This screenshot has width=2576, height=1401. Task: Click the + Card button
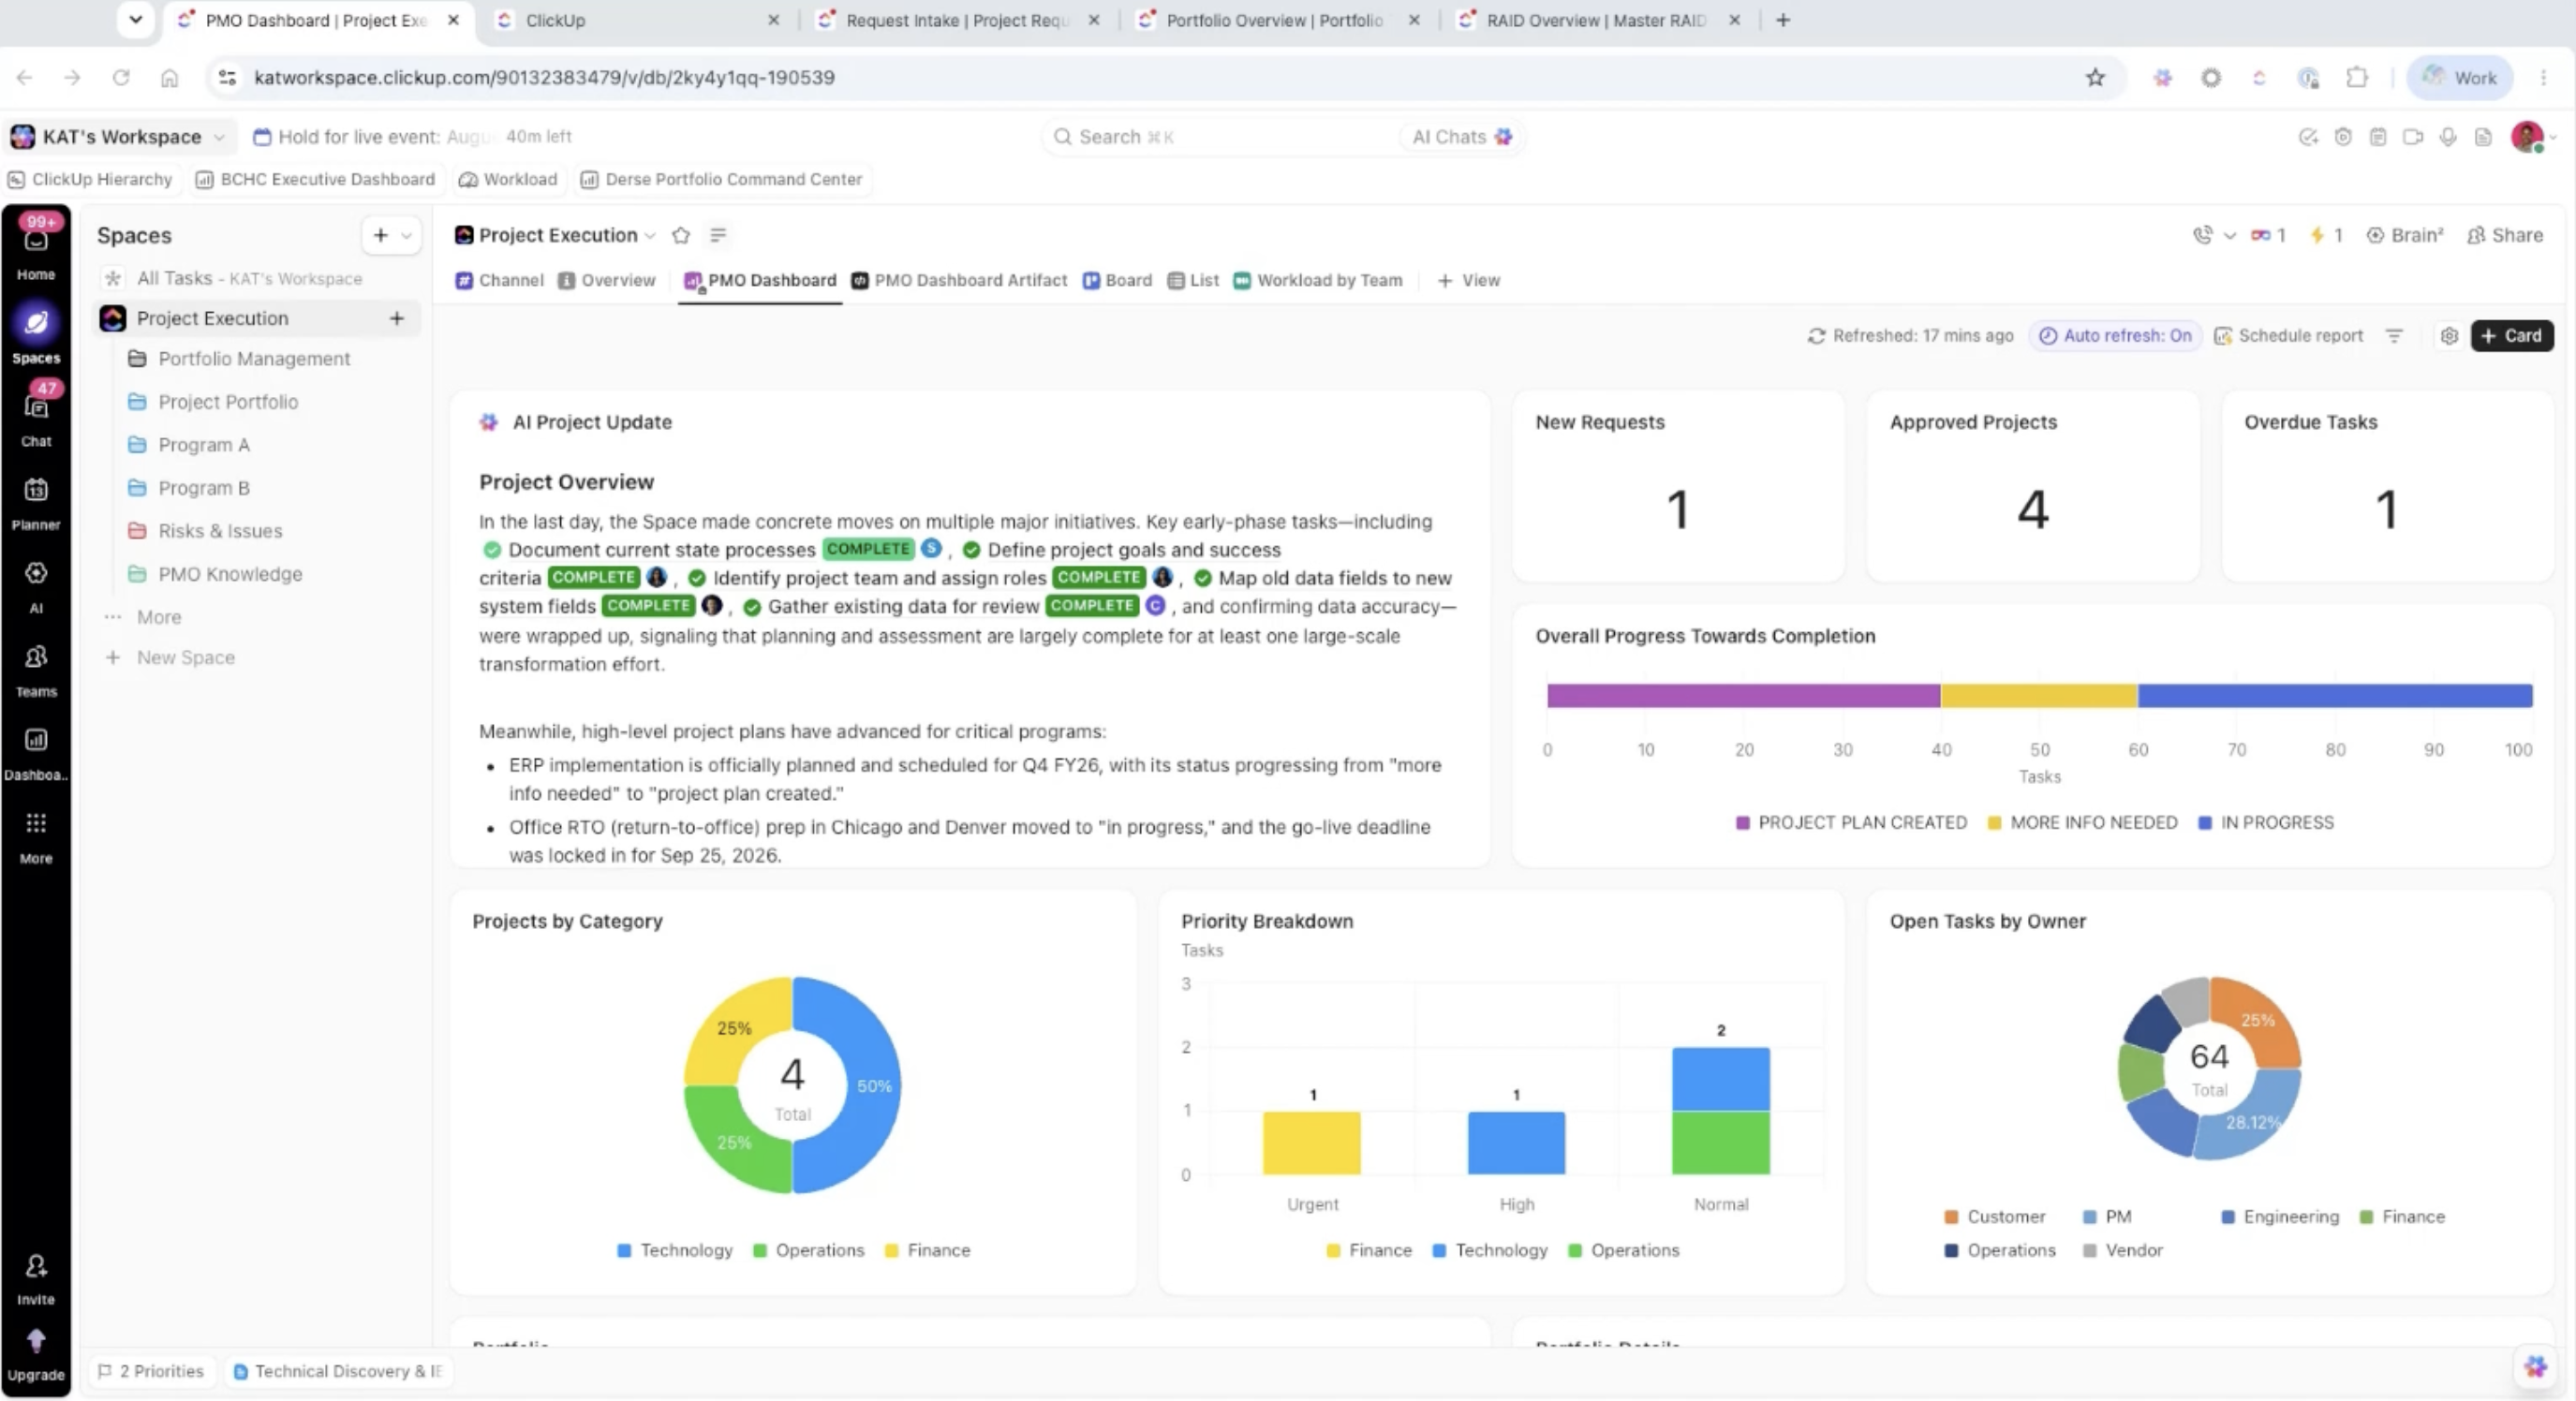(2512, 336)
